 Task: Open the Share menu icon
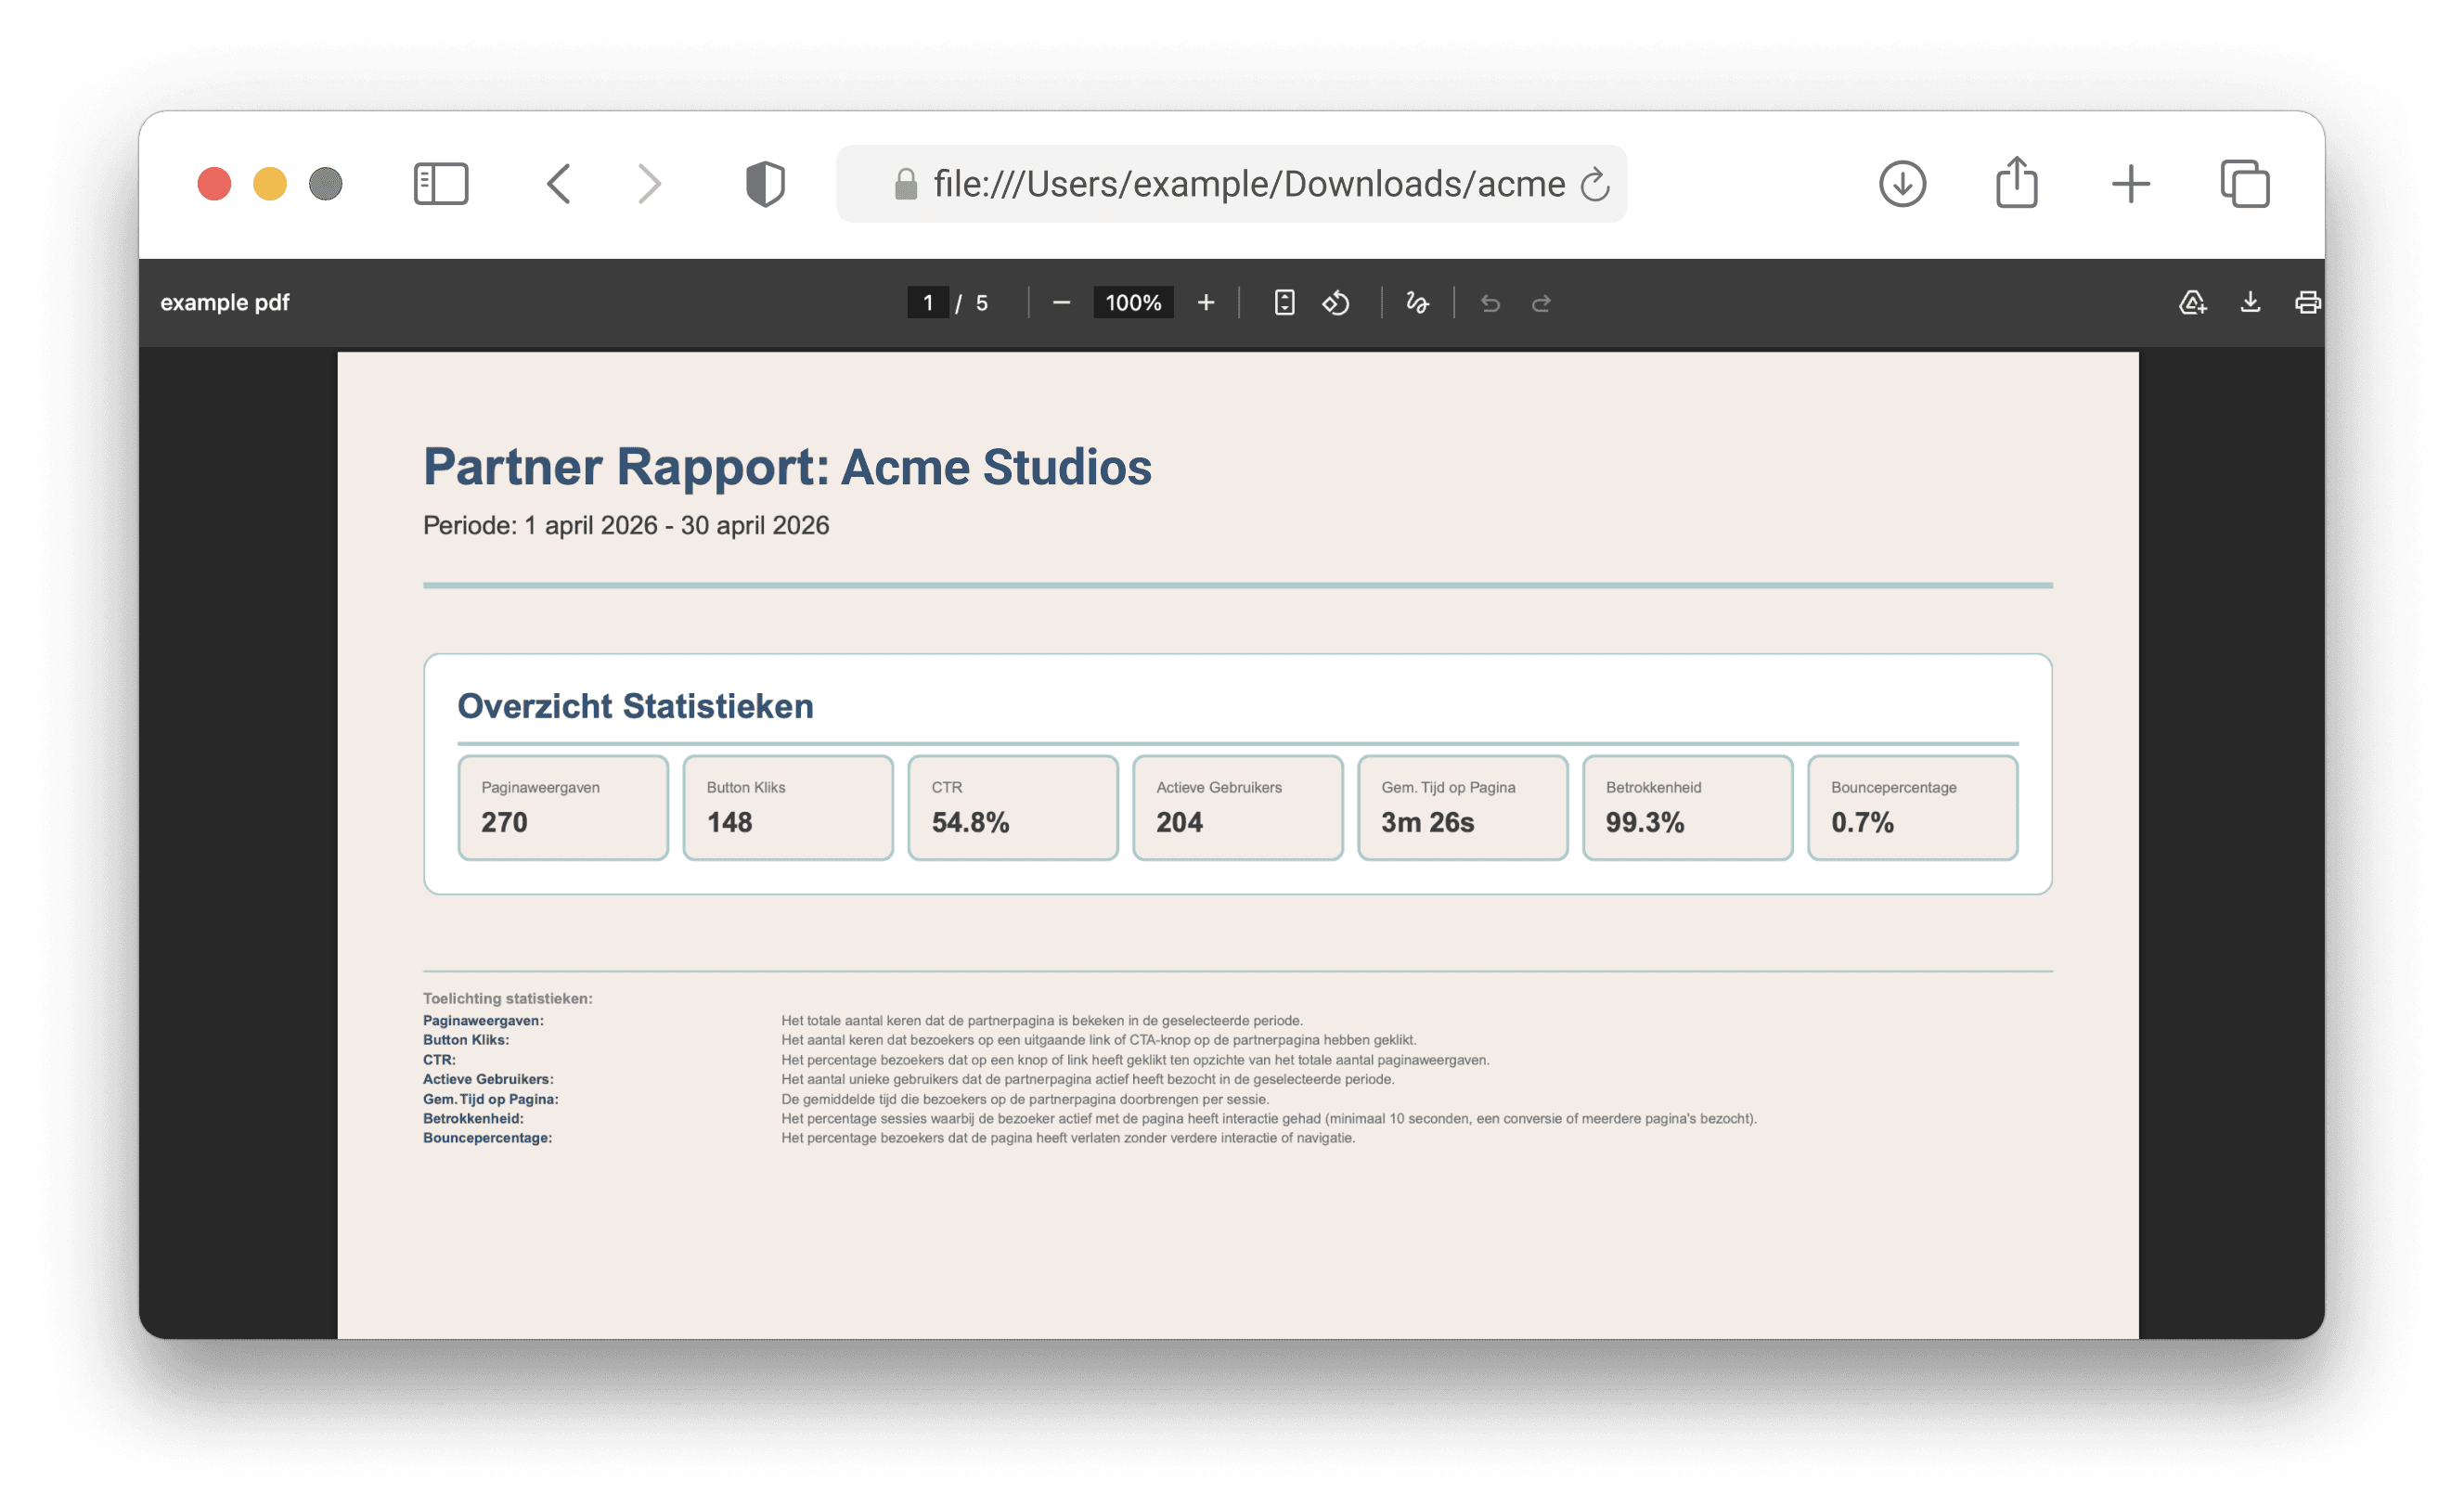2016,182
